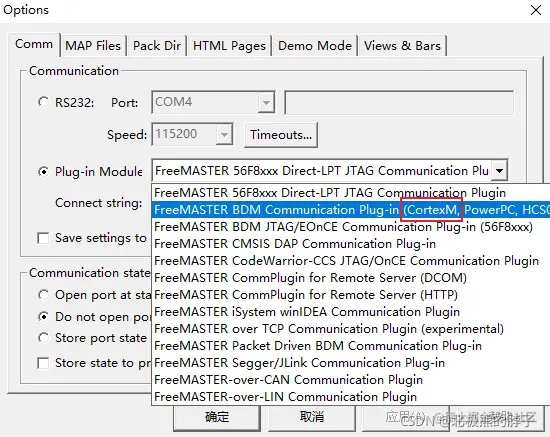Choose FreeMASTER CMSIS DAP Communication Plug-in
Image resolution: width=550 pixels, height=437 pixels.
[x=351, y=244]
